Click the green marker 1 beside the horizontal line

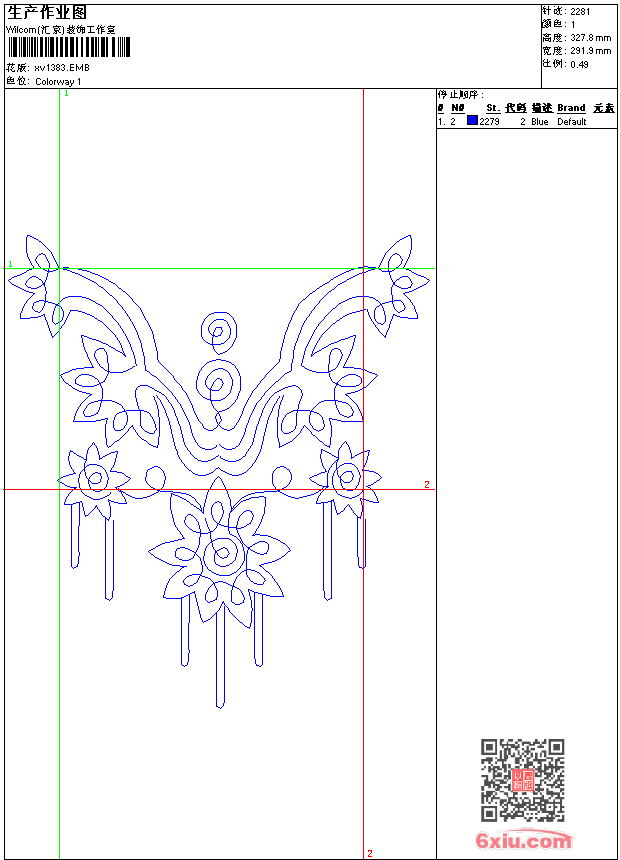point(10,264)
